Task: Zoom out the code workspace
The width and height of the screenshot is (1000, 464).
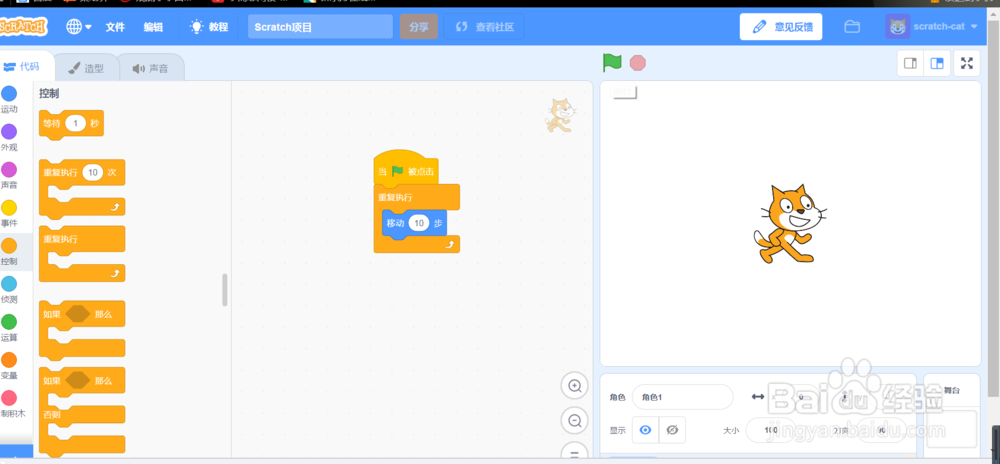Action: 575,421
